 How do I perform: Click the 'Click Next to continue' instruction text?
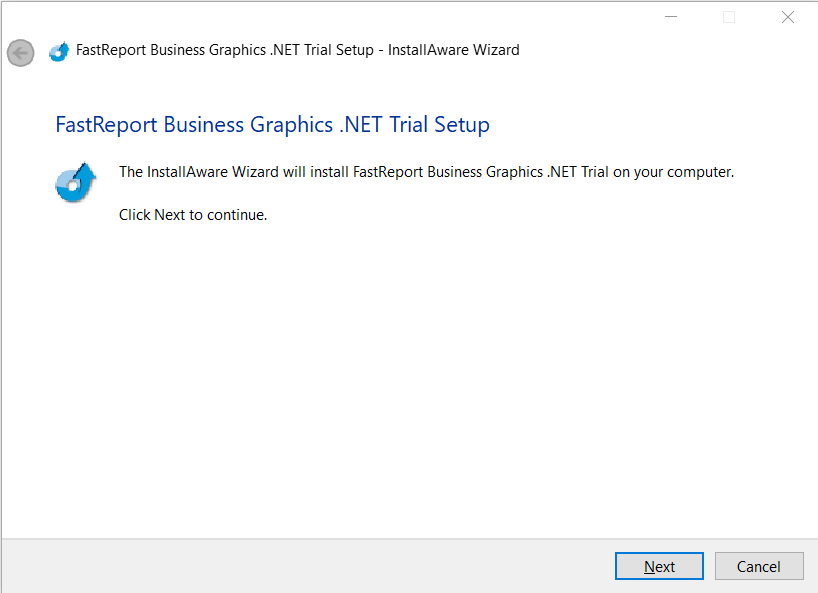click(x=193, y=214)
